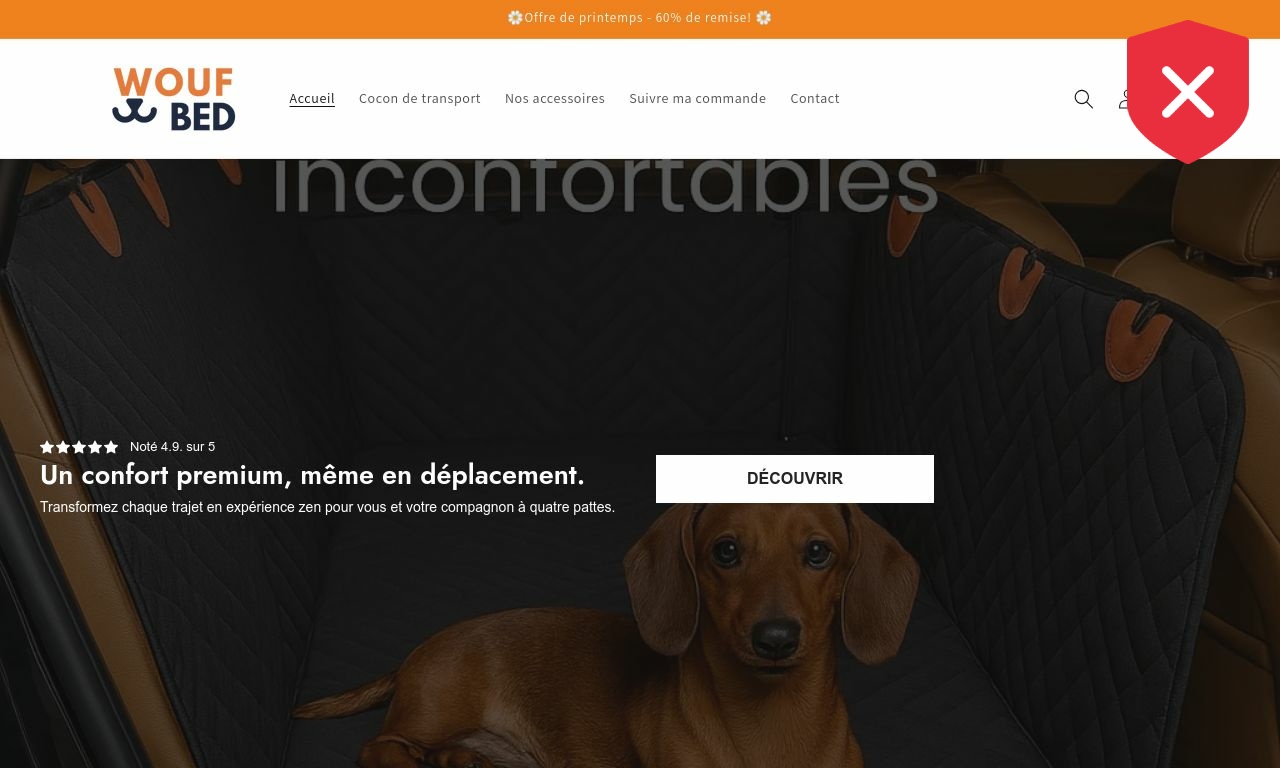Click the 'Un confort premium' headline
This screenshot has width=1280, height=768.
pyautogui.click(x=312, y=475)
